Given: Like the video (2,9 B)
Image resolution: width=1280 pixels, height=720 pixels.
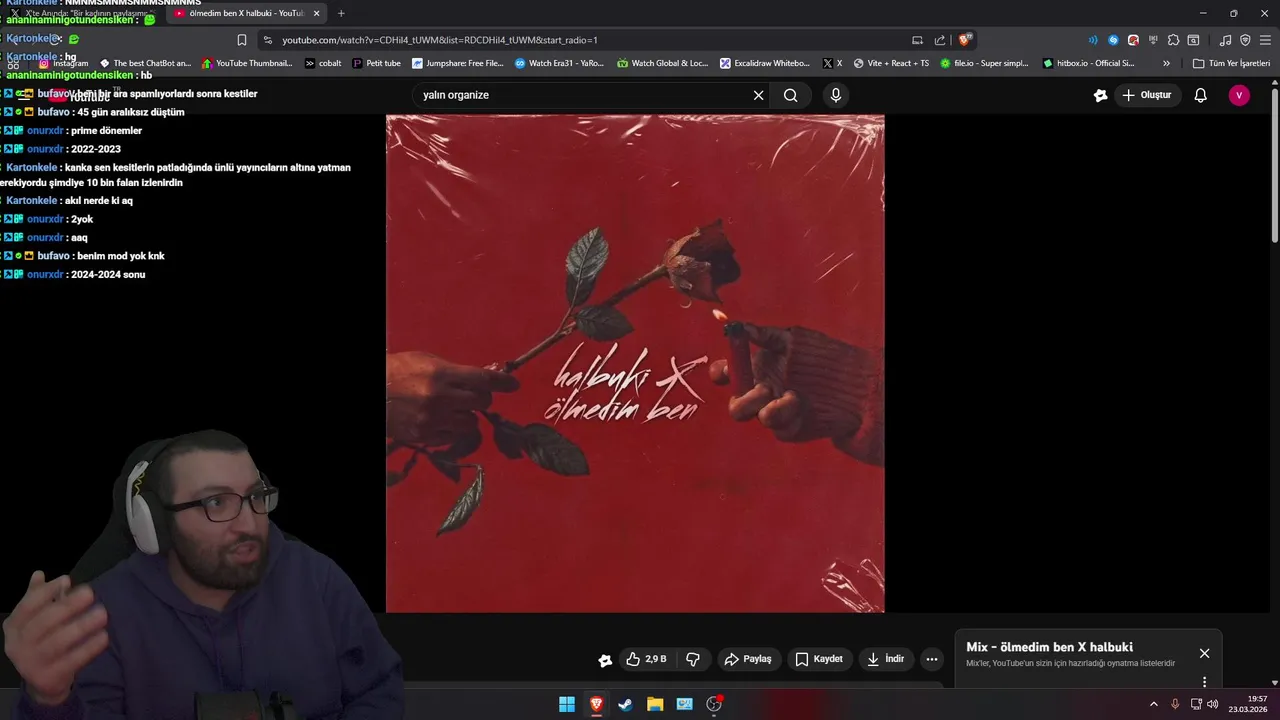Looking at the screenshot, I should click(x=646, y=659).
